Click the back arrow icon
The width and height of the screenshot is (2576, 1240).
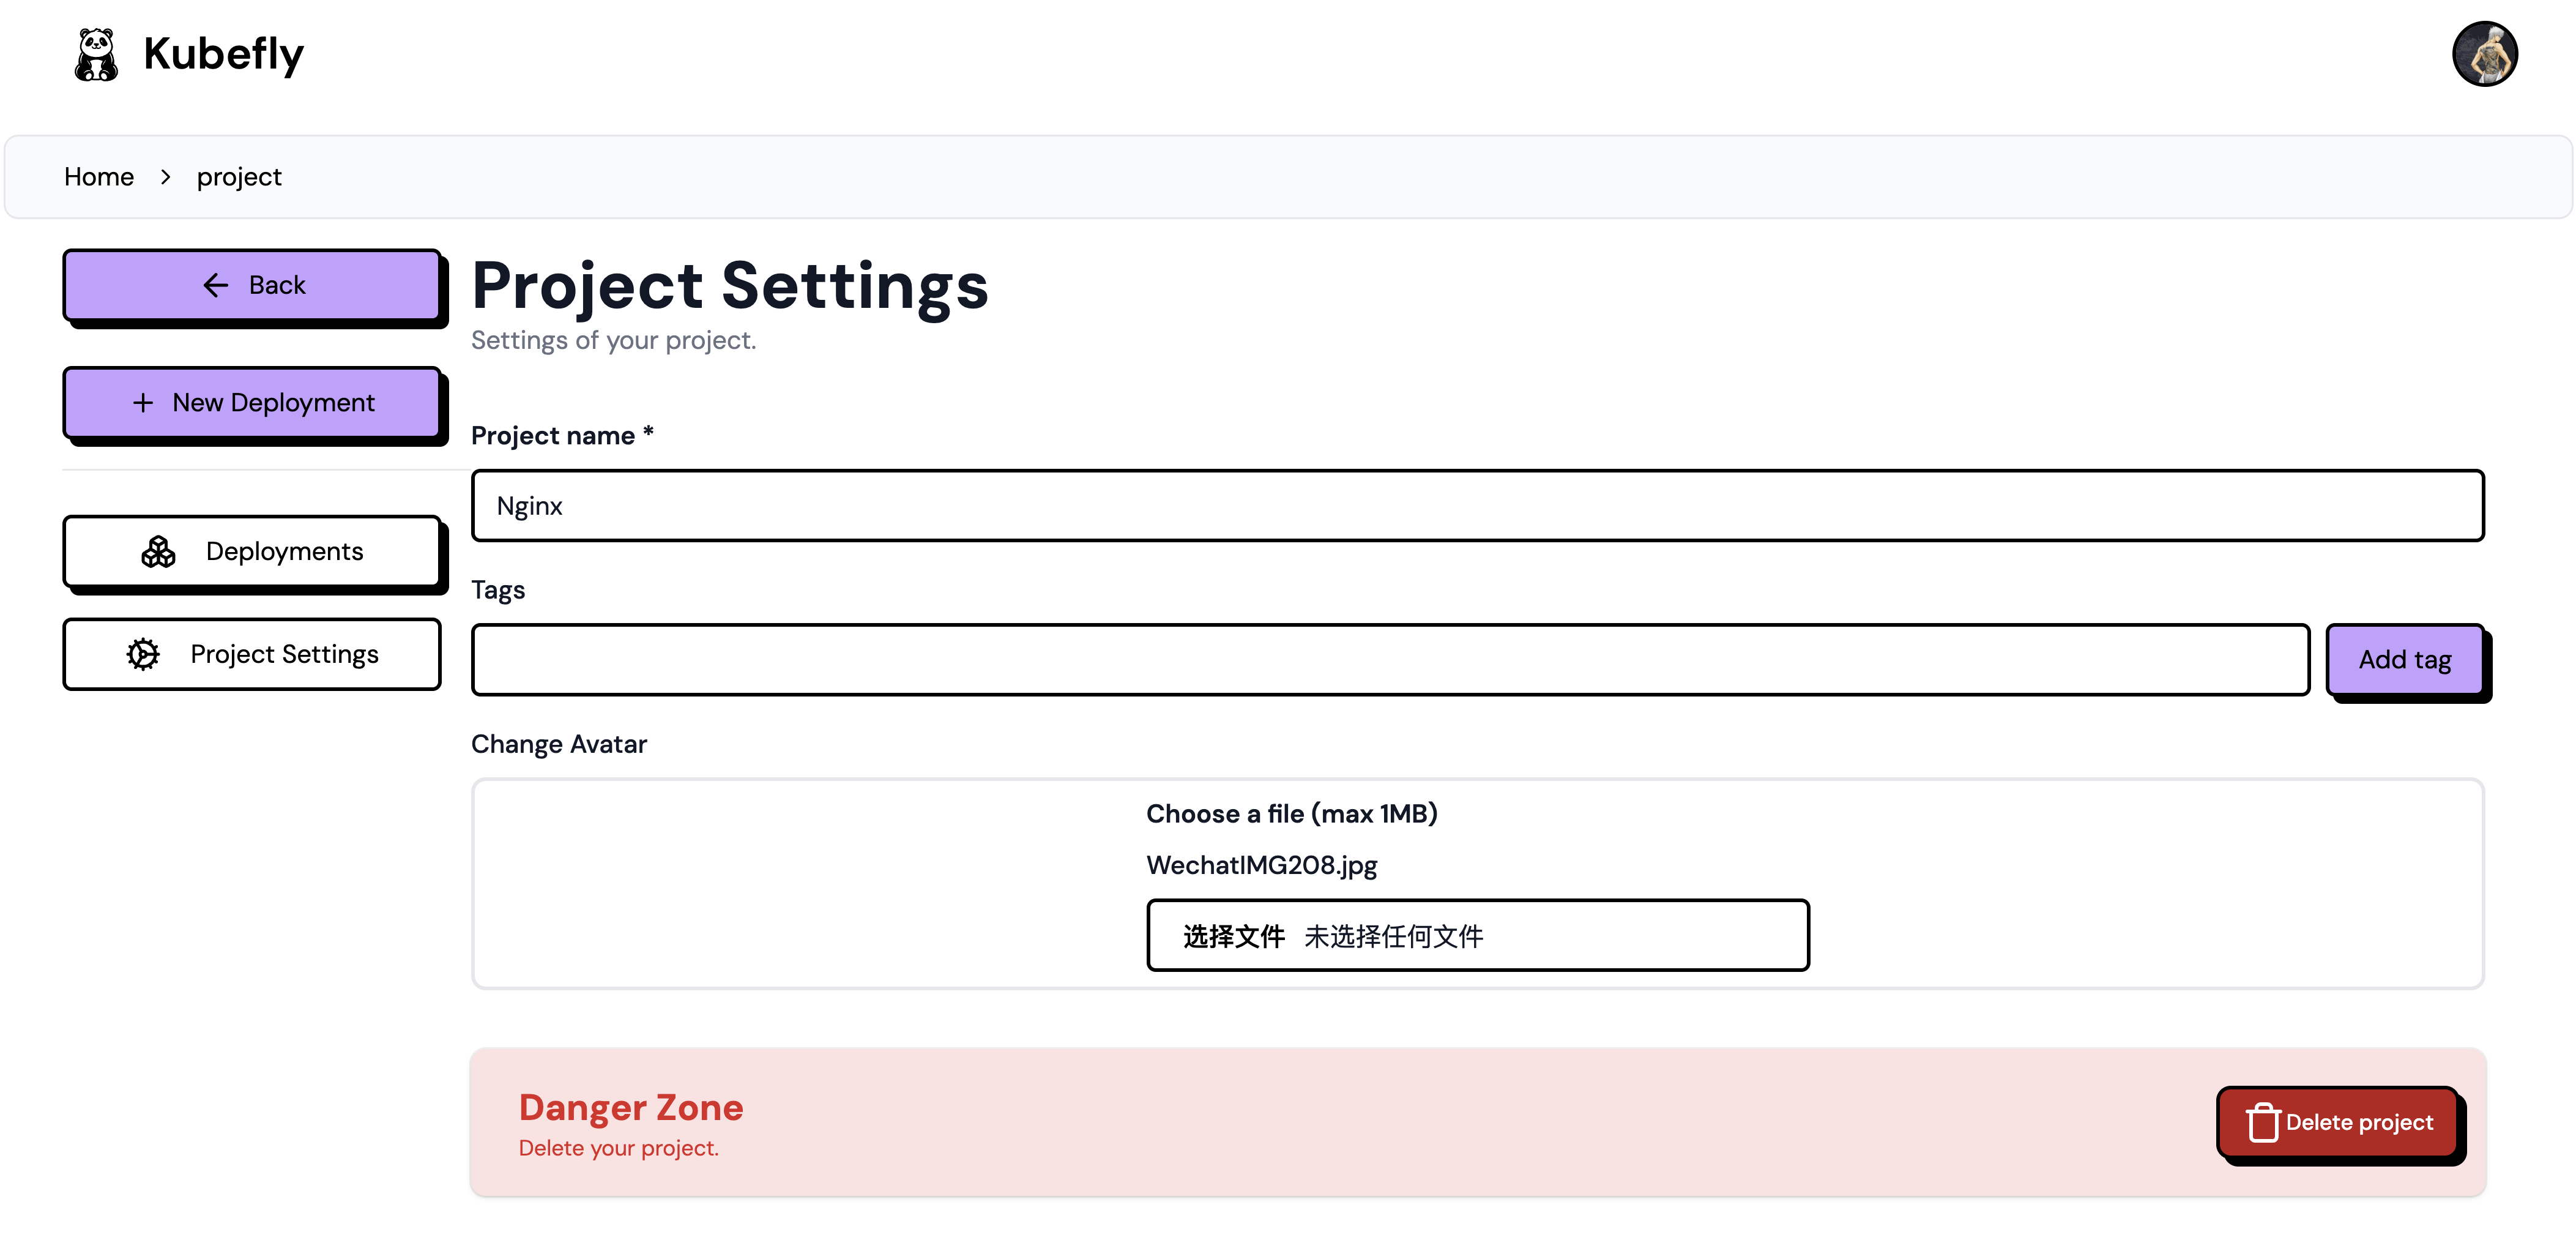pyautogui.click(x=215, y=285)
